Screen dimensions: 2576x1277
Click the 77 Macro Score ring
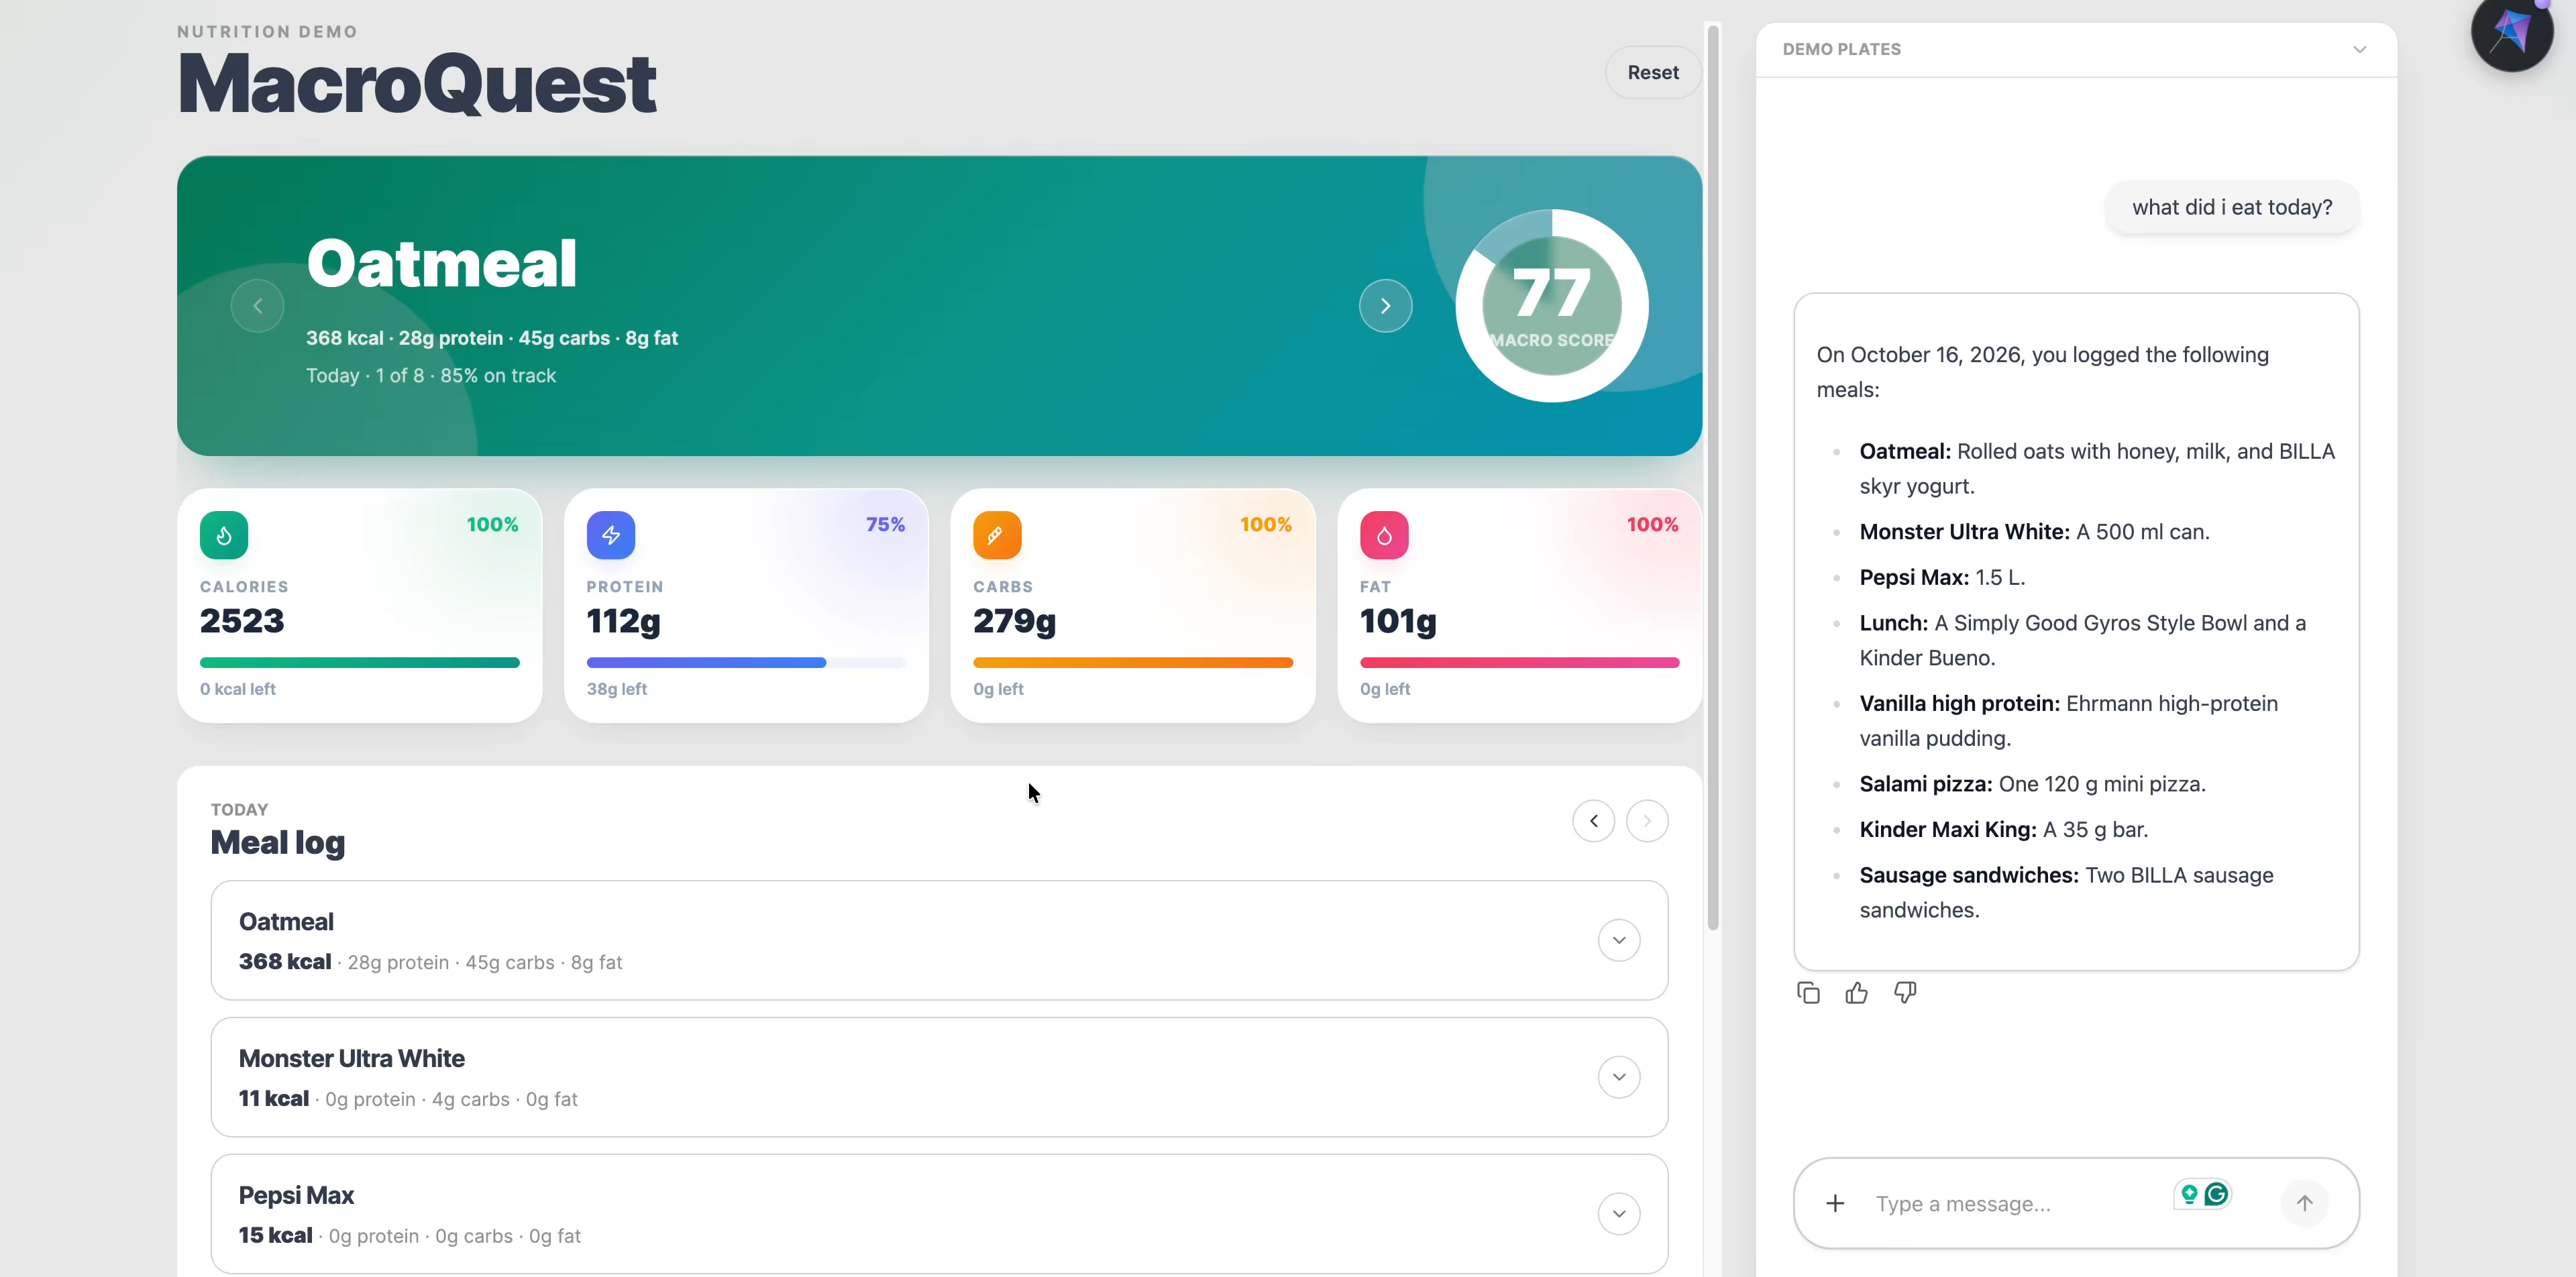(1551, 306)
